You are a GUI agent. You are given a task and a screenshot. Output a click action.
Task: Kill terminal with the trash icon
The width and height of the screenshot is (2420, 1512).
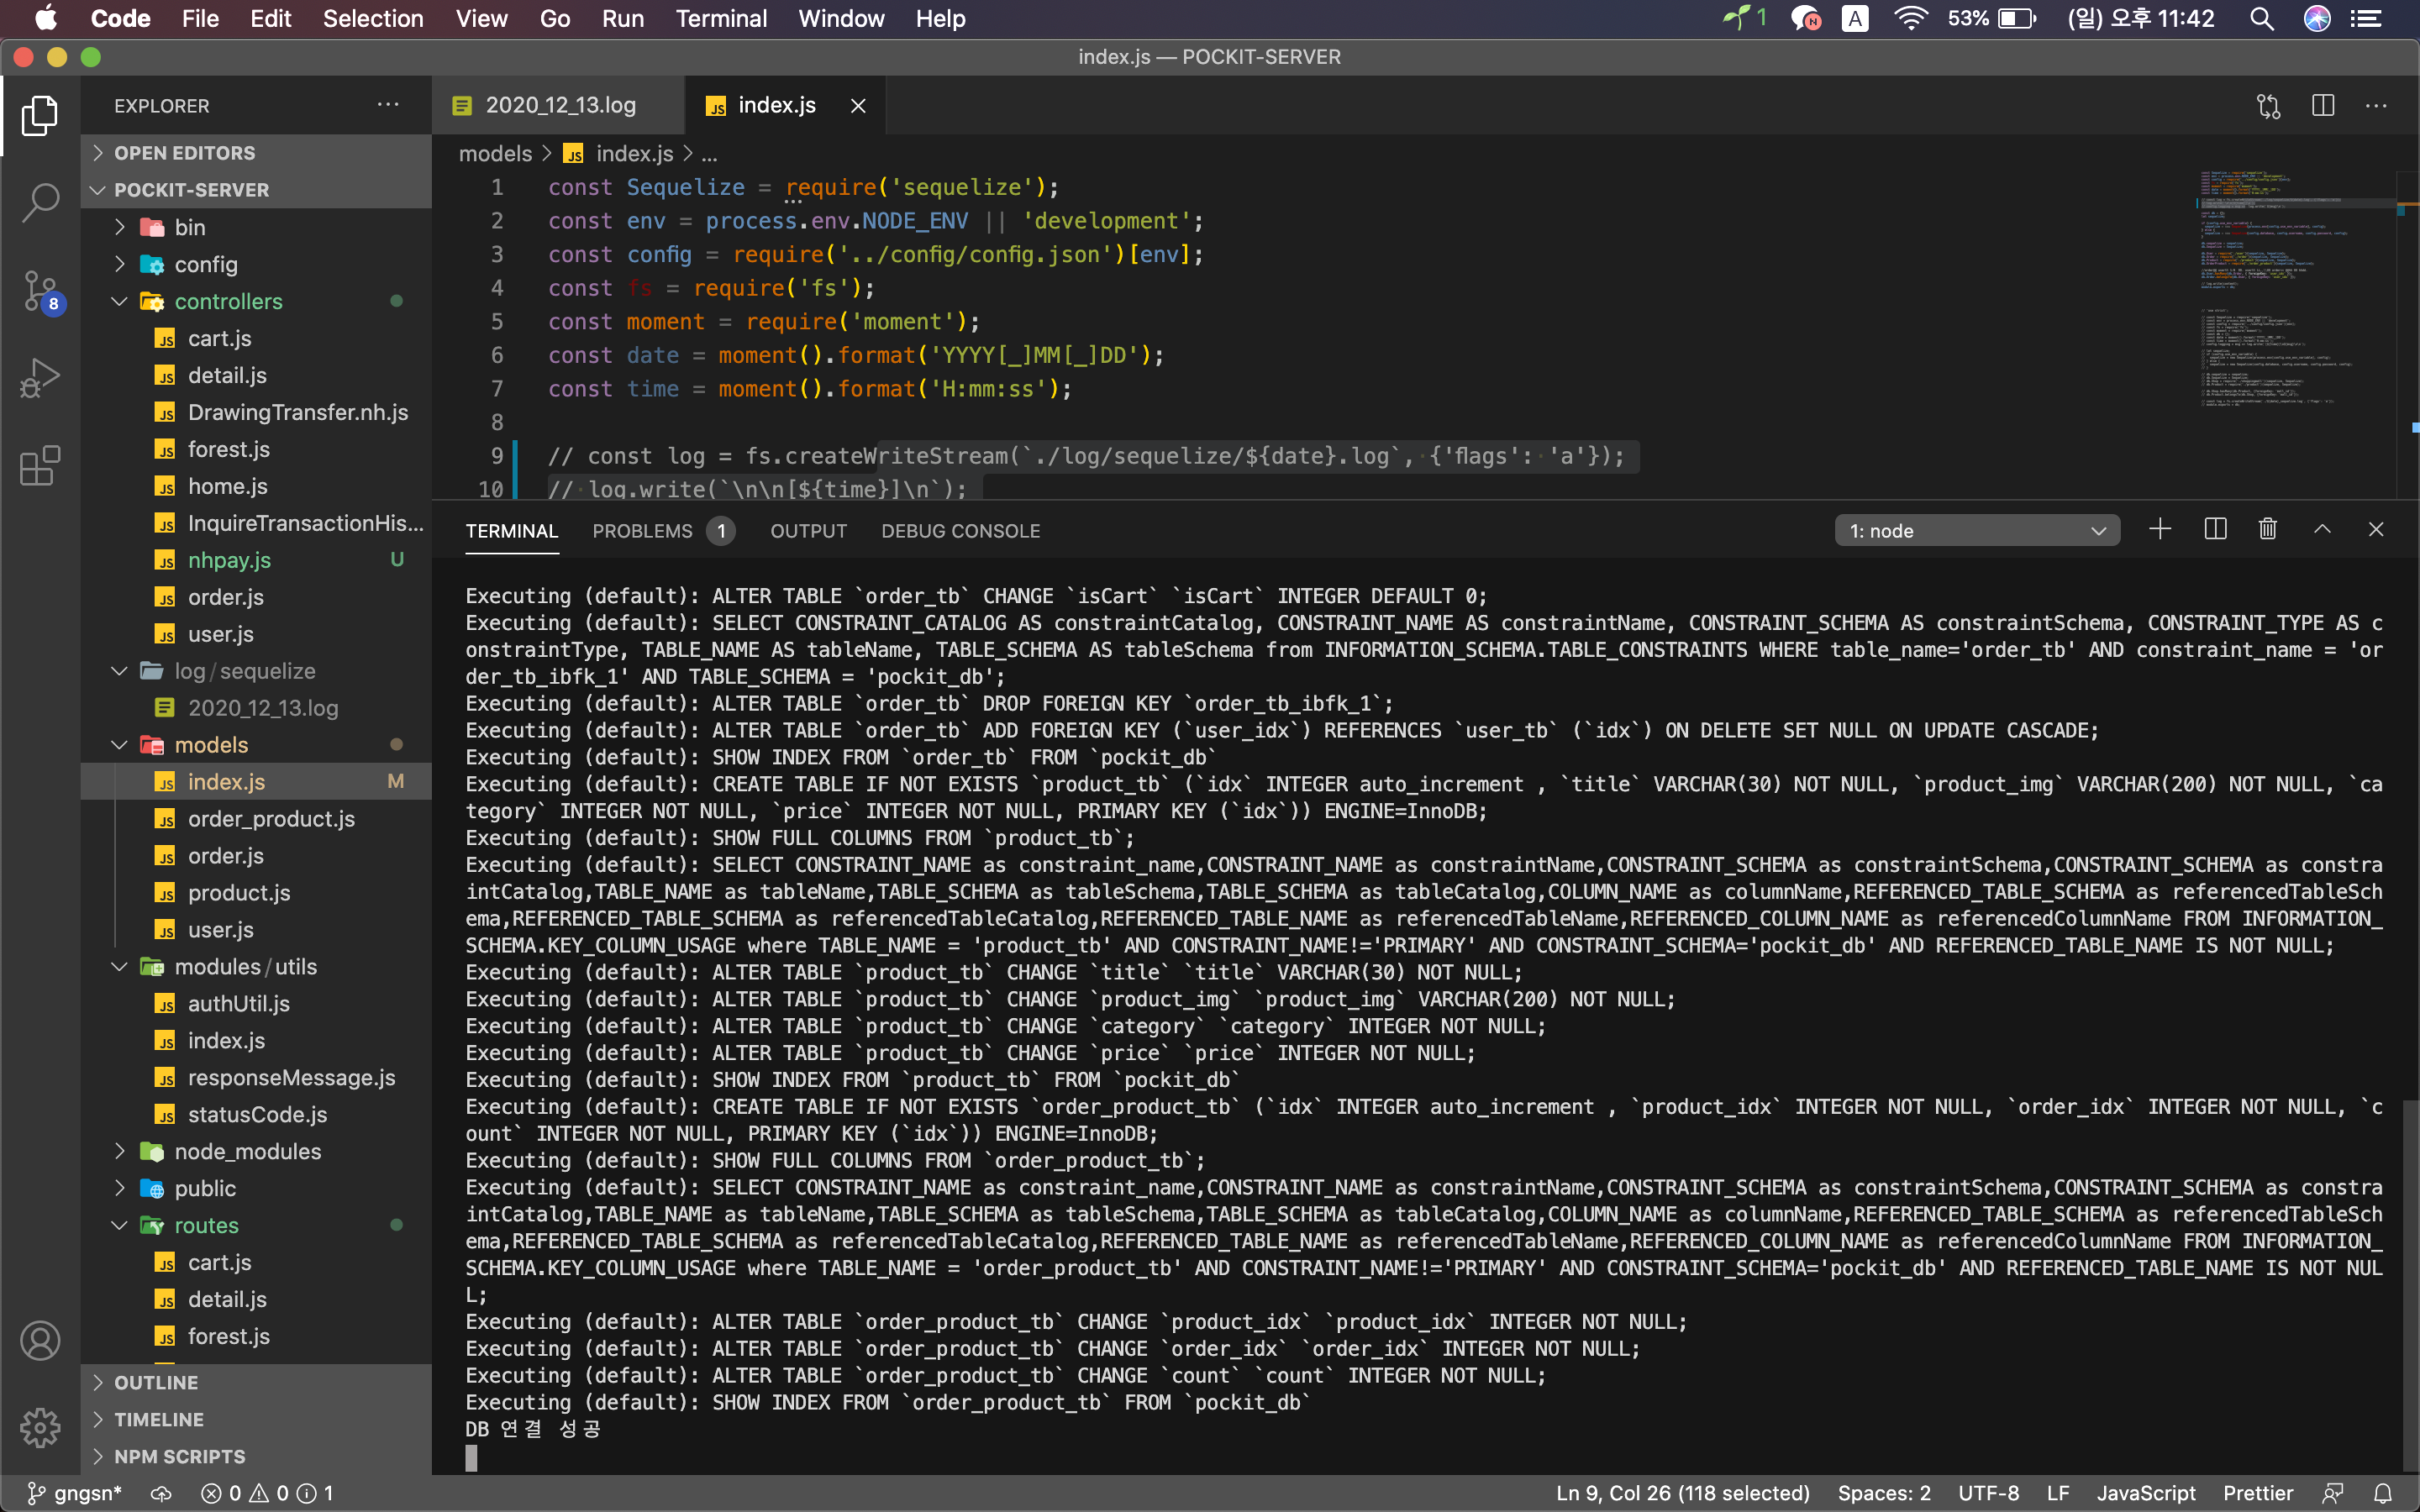pyautogui.click(x=2267, y=530)
